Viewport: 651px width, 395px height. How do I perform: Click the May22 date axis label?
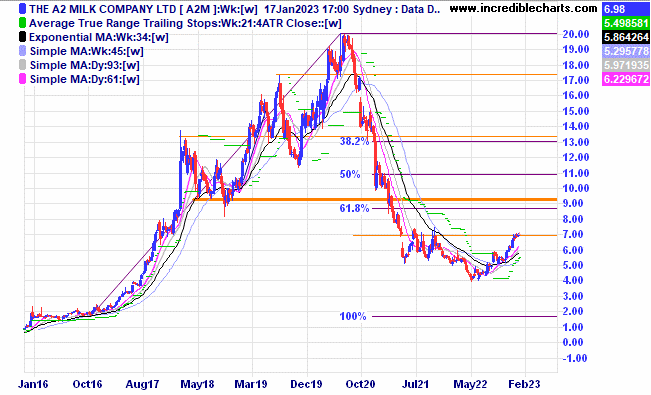[x=470, y=384]
